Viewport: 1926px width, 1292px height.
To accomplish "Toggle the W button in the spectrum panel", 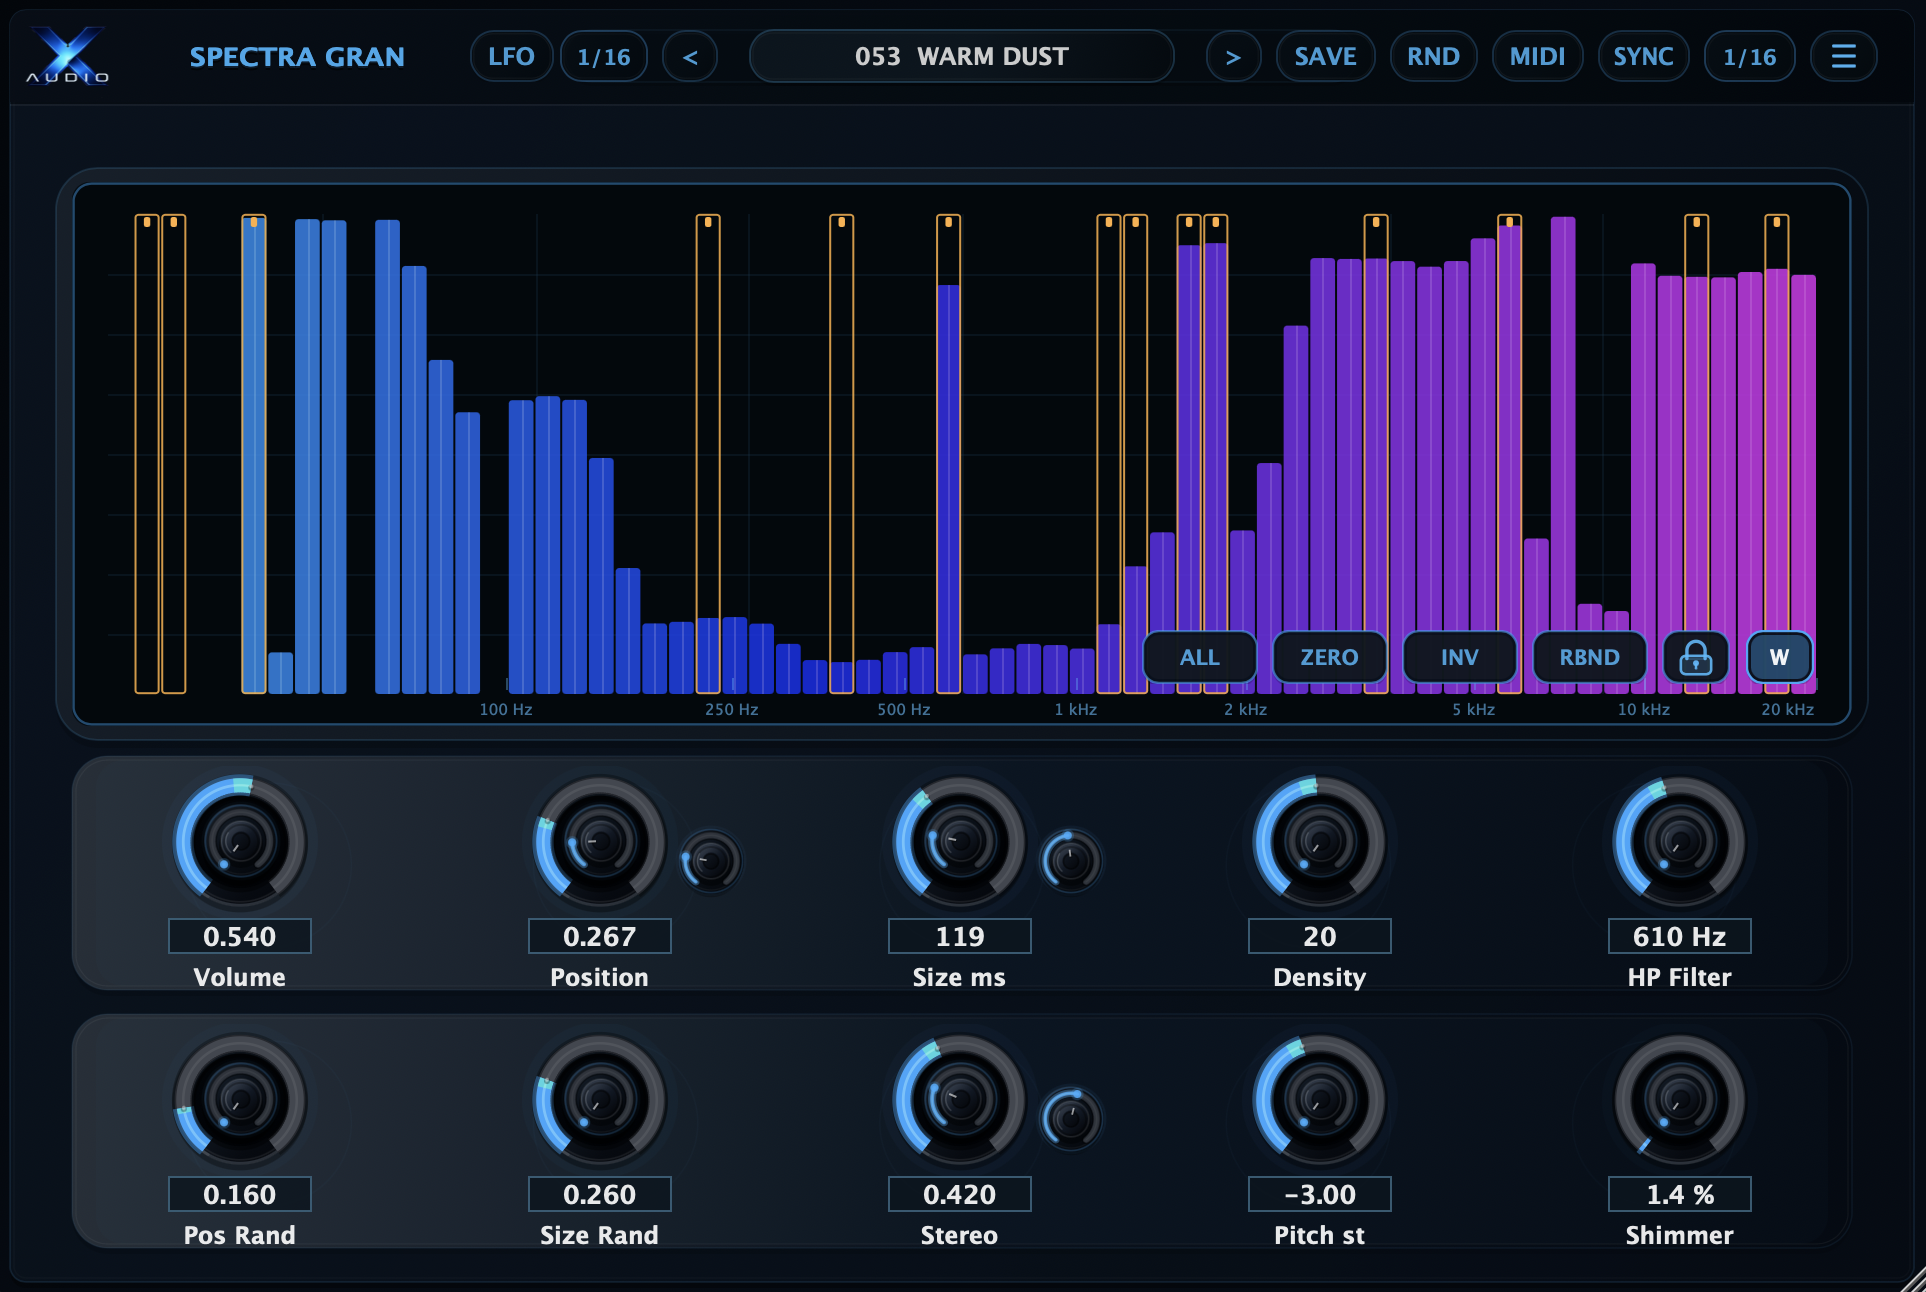I will click(1779, 657).
